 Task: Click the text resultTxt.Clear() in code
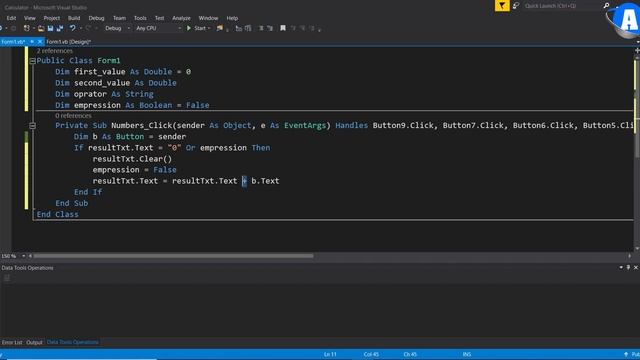click(x=132, y=159)
